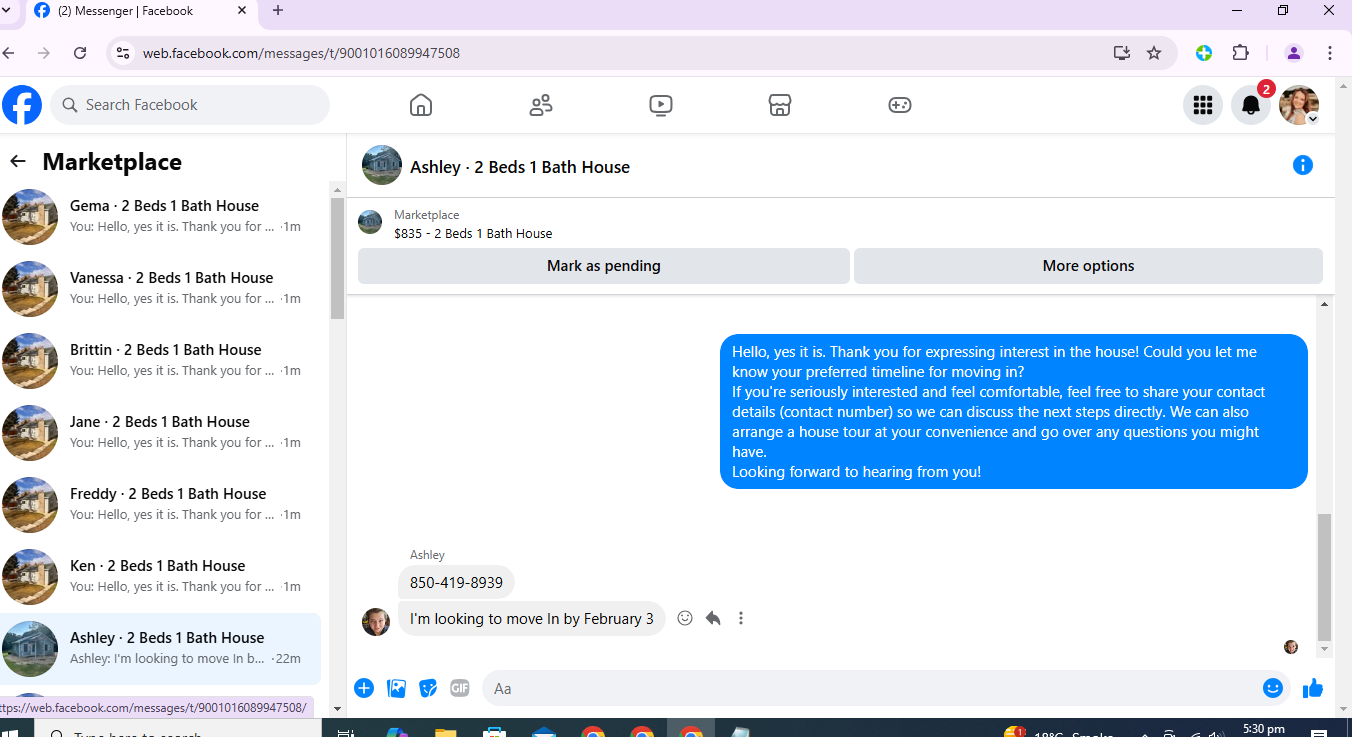Image resolution: width=1352 pixels, height=737 pixels.
Task: Click the chat list scrollbar
Action: (x=337, y=257)
